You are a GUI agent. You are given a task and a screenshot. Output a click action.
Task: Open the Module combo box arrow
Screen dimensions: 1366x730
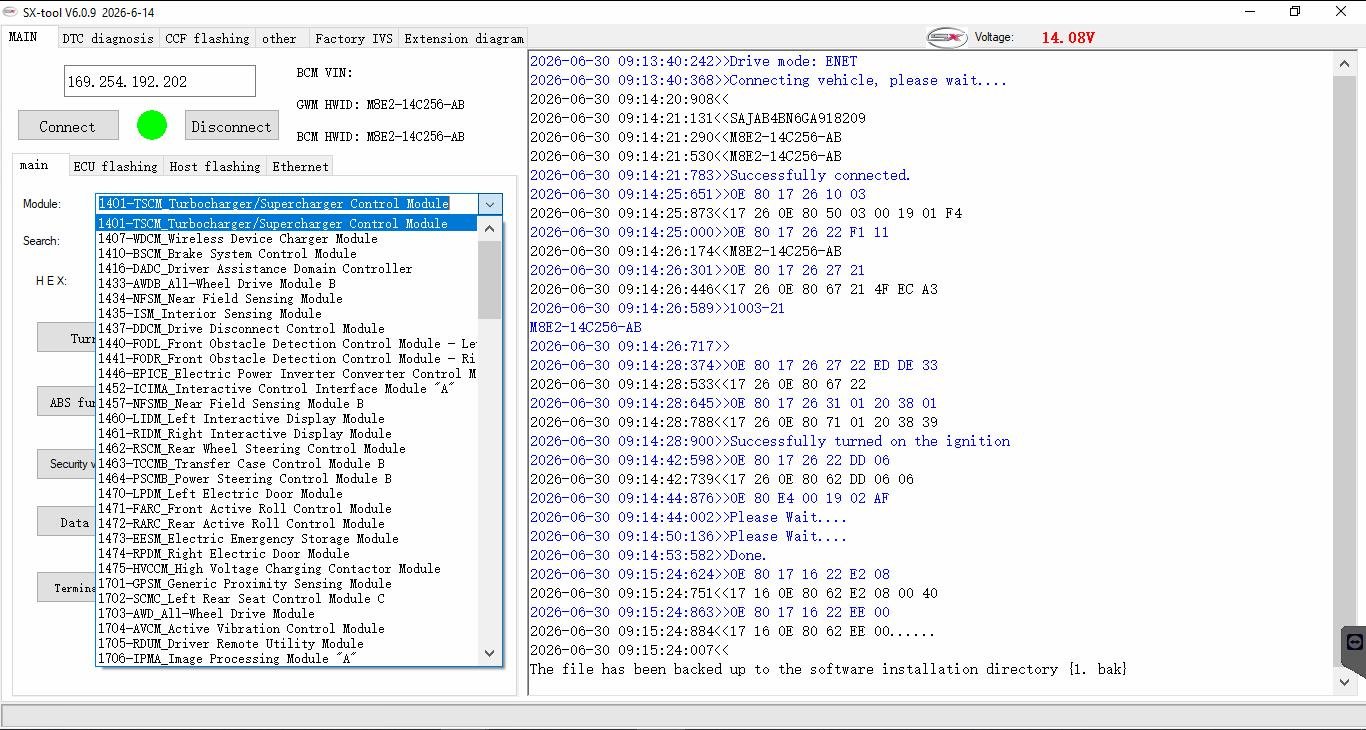coord(490,204)
